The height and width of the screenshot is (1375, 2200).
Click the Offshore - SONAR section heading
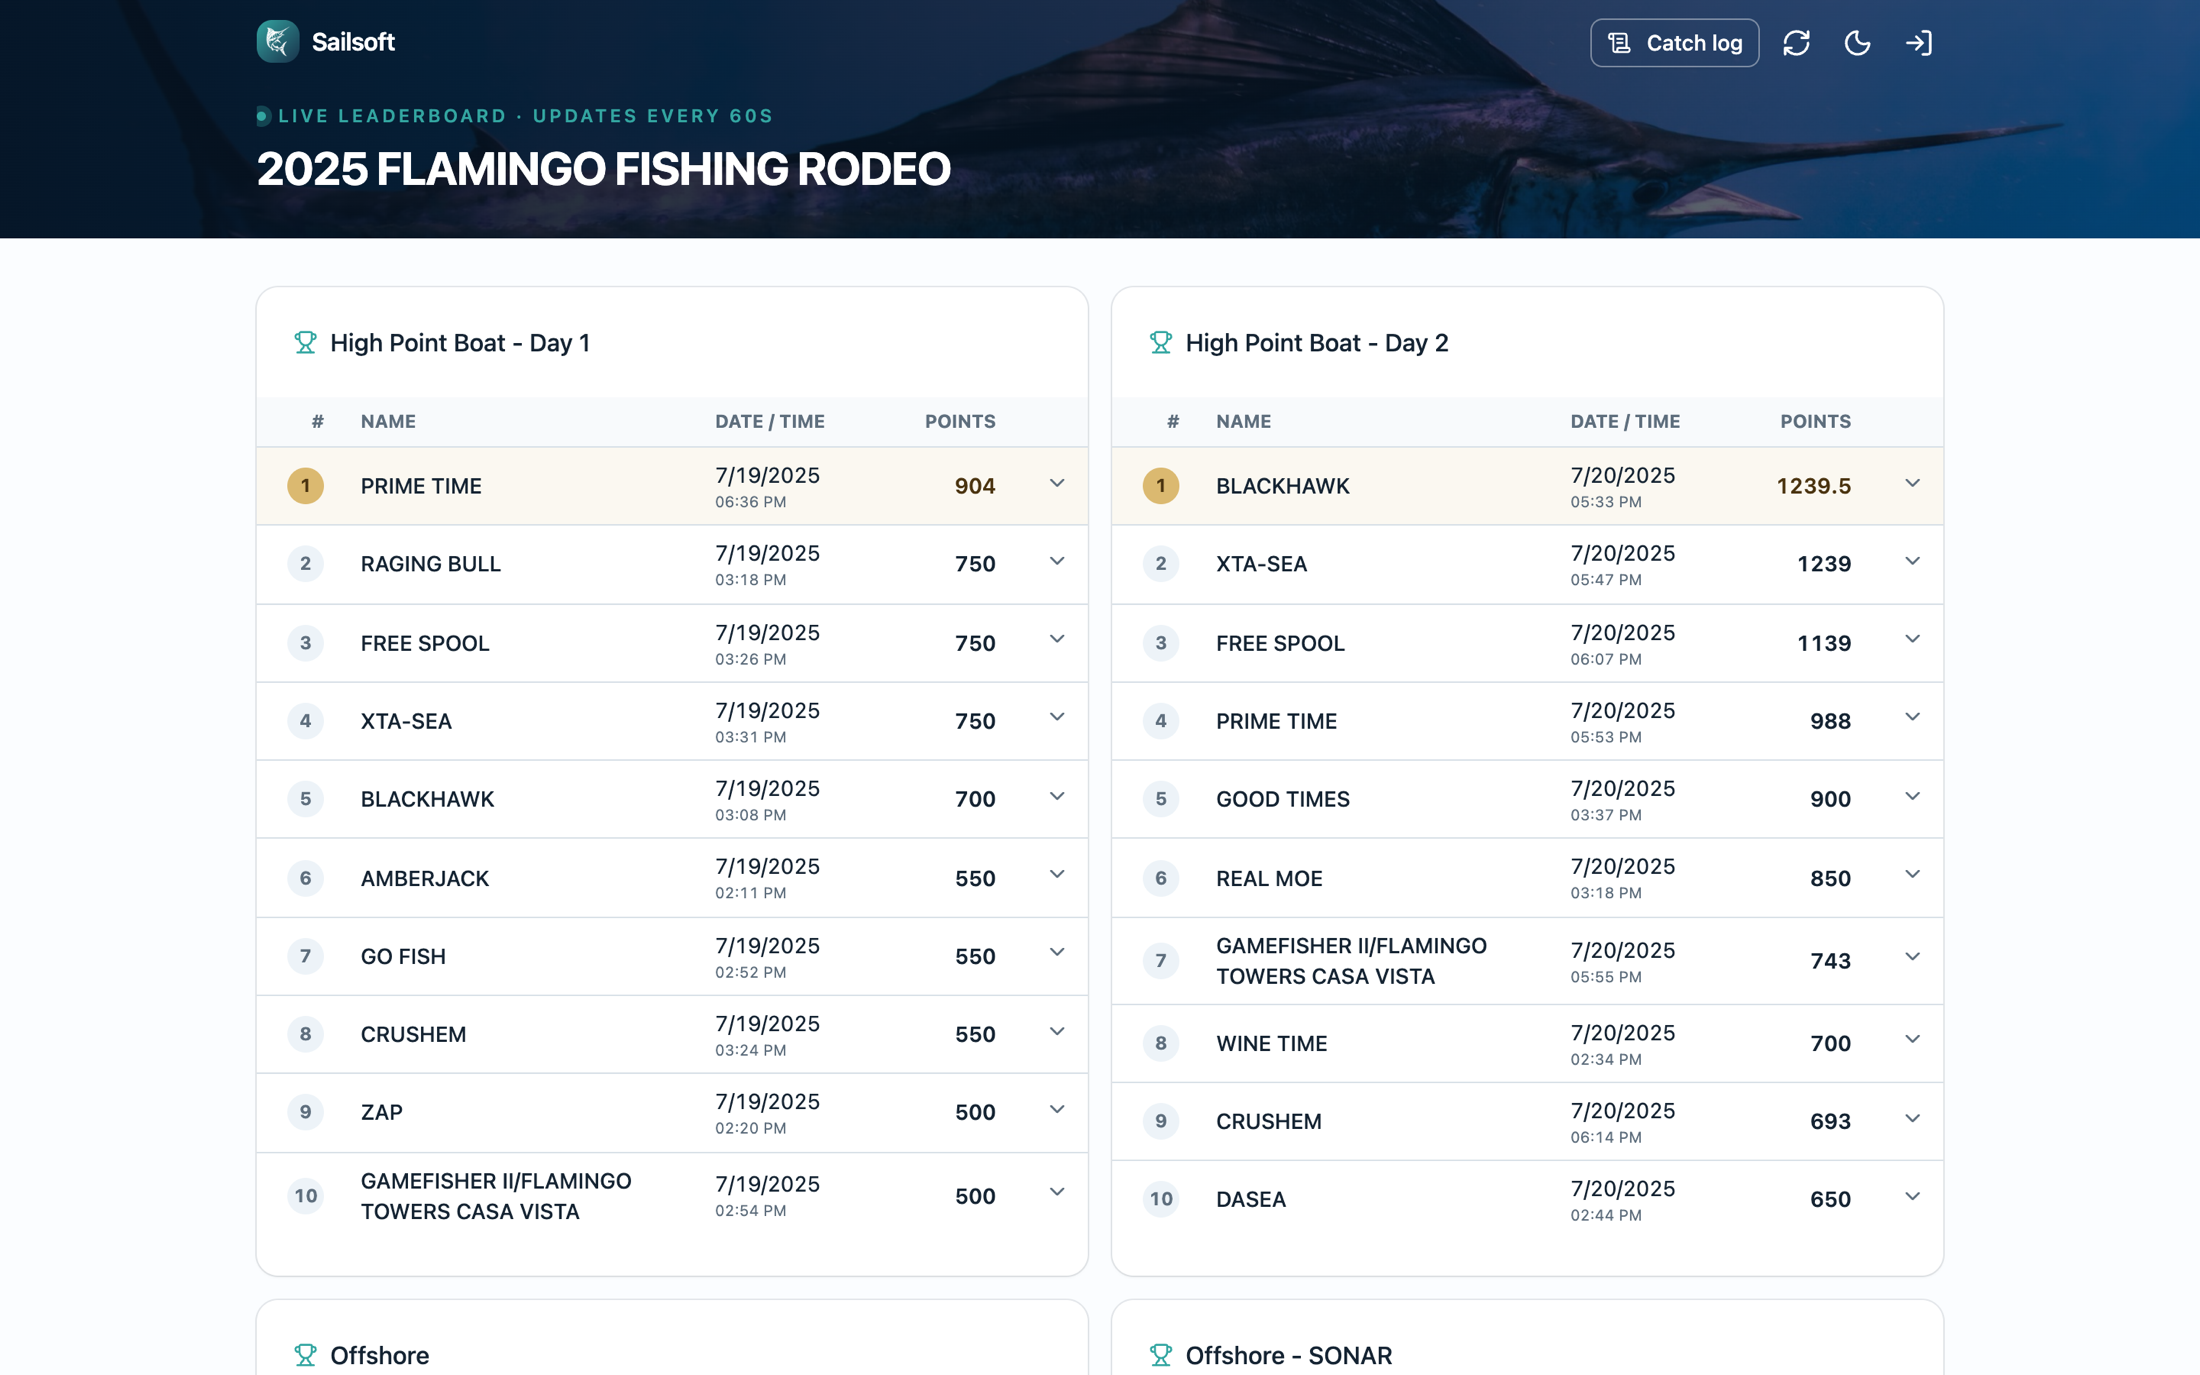pos(1288,1355)
